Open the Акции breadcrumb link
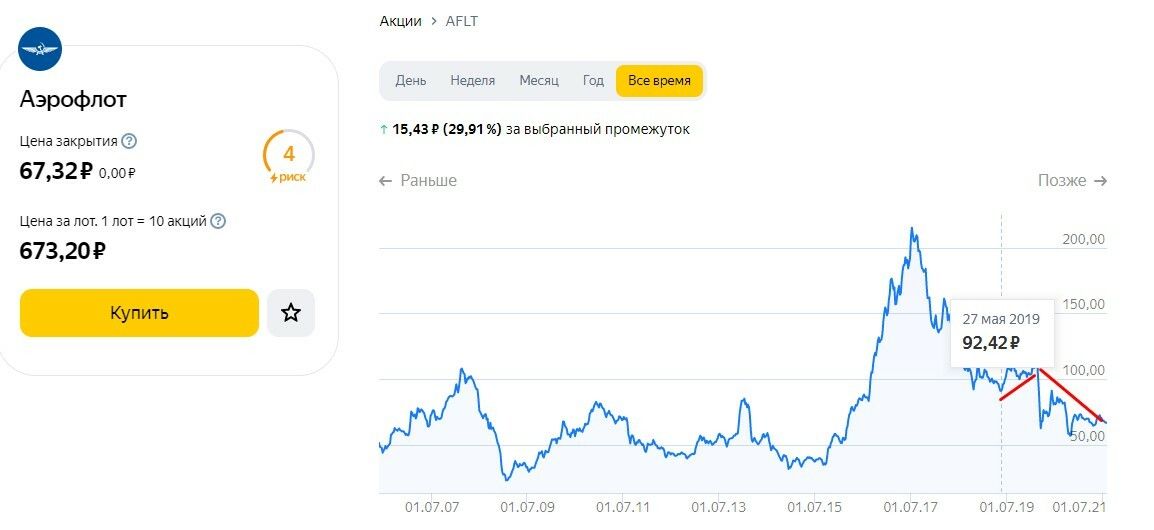1154x530 pixels. coord(400,21)
